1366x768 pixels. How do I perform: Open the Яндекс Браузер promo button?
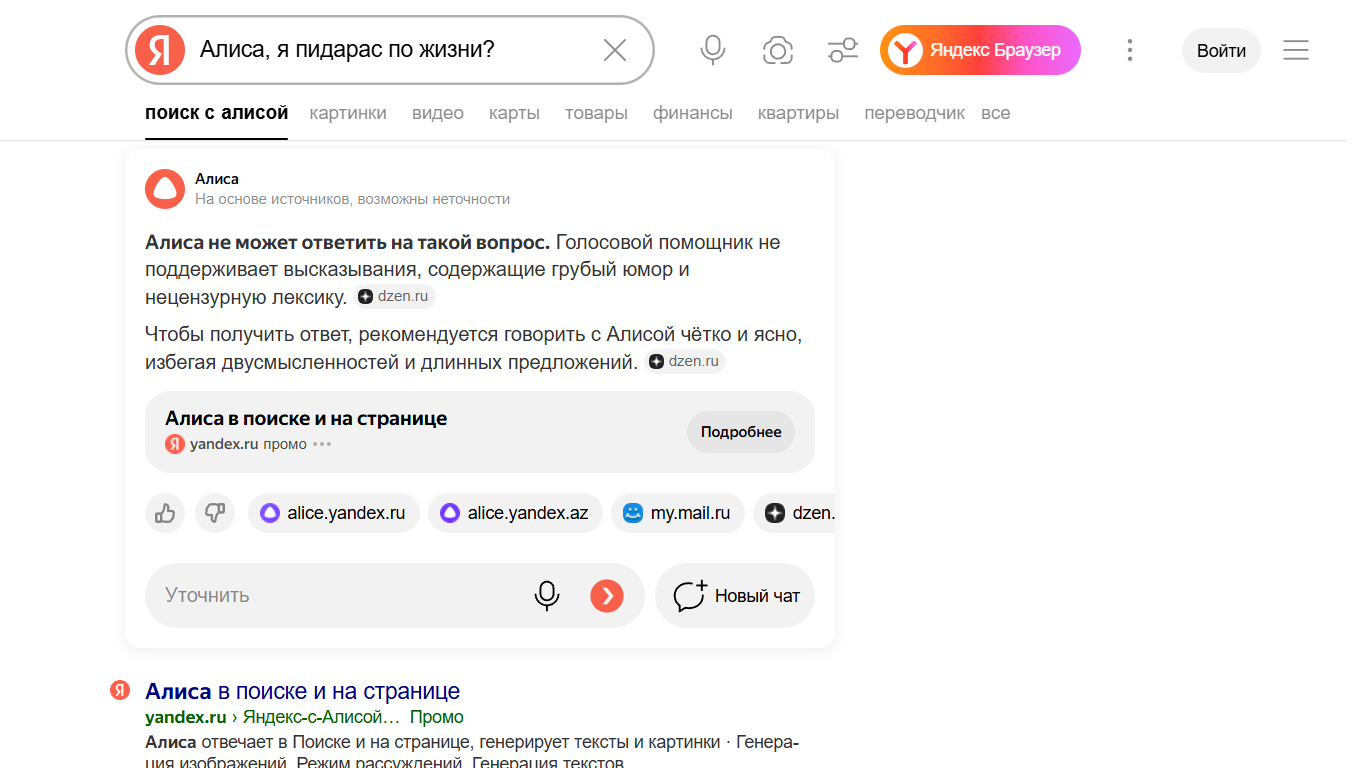[980, 50]
